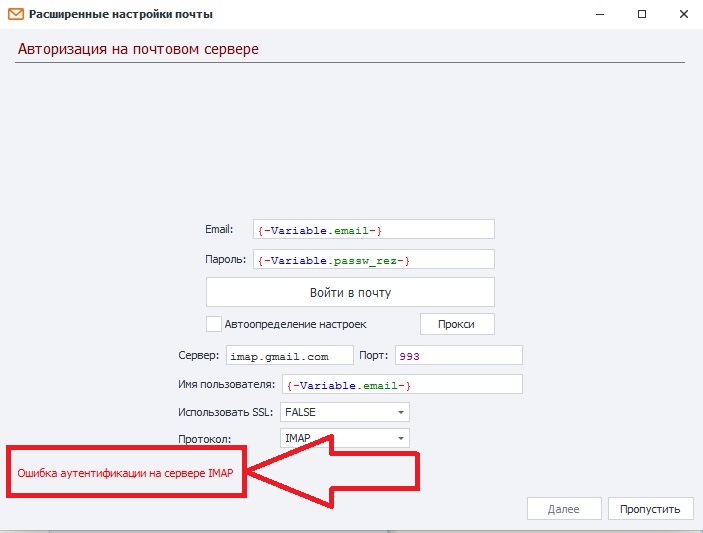Open the Прокси settings button
This screenshot has height=533, width=703.
coord(457,324)
